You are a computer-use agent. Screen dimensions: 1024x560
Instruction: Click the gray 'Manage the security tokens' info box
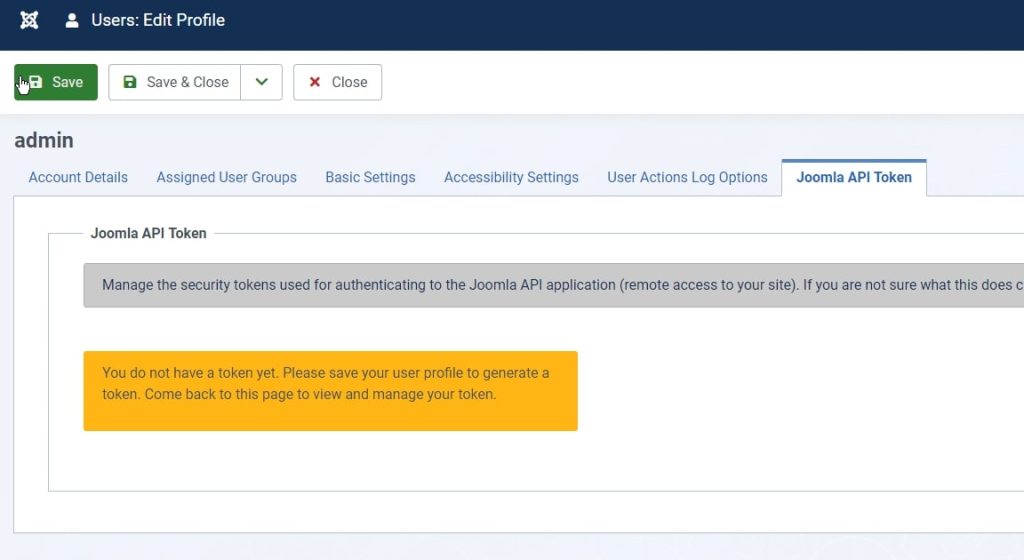[x=553, y=285]
